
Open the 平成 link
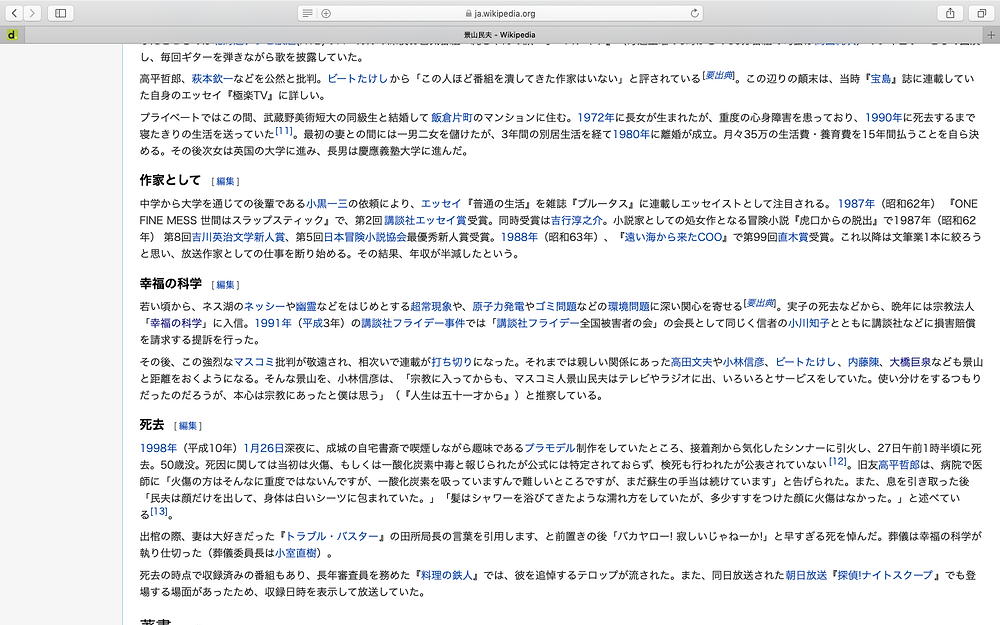tap(312, 323)
